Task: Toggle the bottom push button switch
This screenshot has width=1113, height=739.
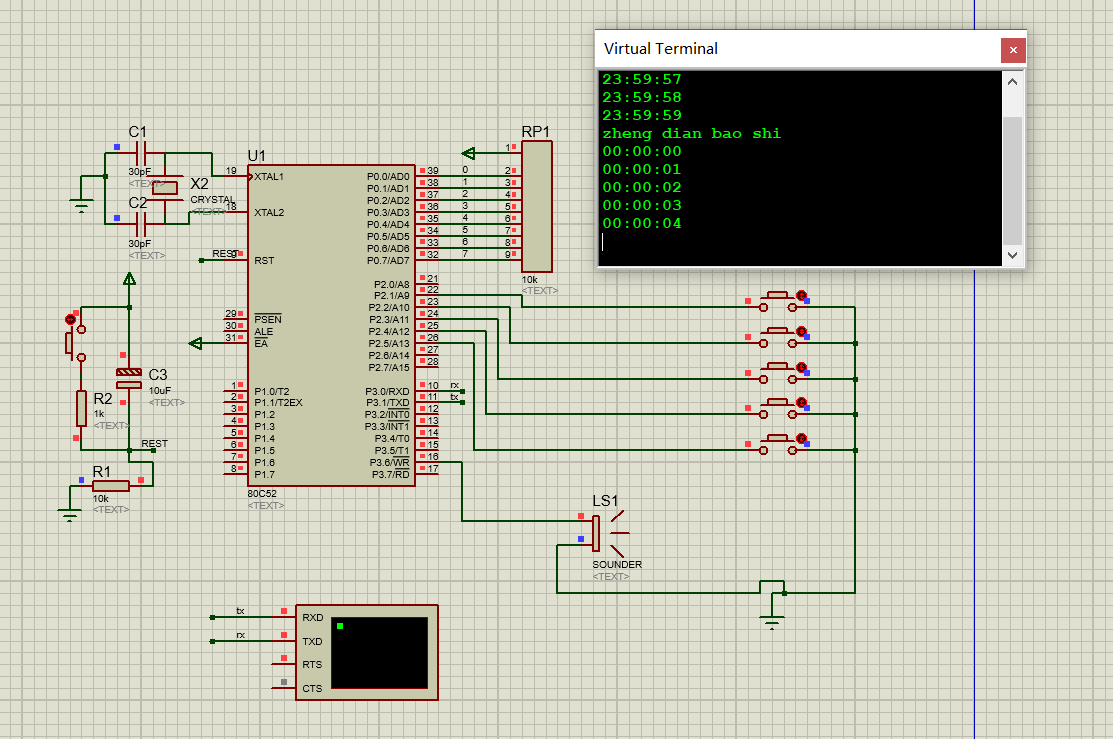Action: [778, 444]
